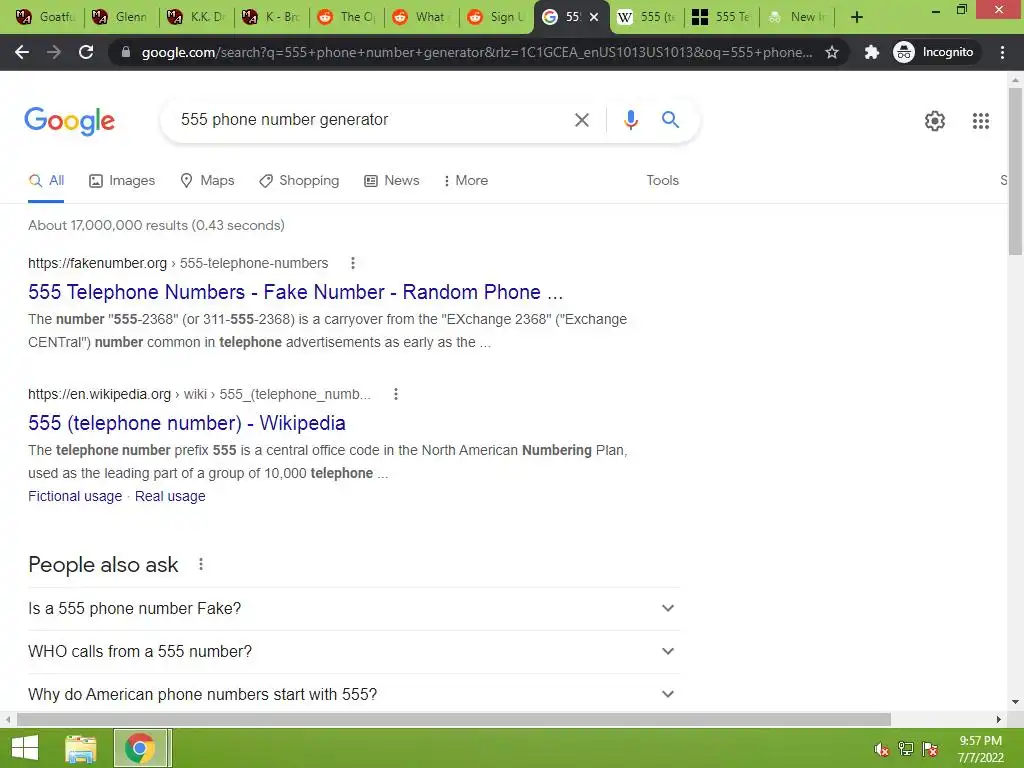The height and width of the screenshot is (768, 1024).
Task: Click the fakenumber.org URL breadcrumb
Action: click(178, 263)
